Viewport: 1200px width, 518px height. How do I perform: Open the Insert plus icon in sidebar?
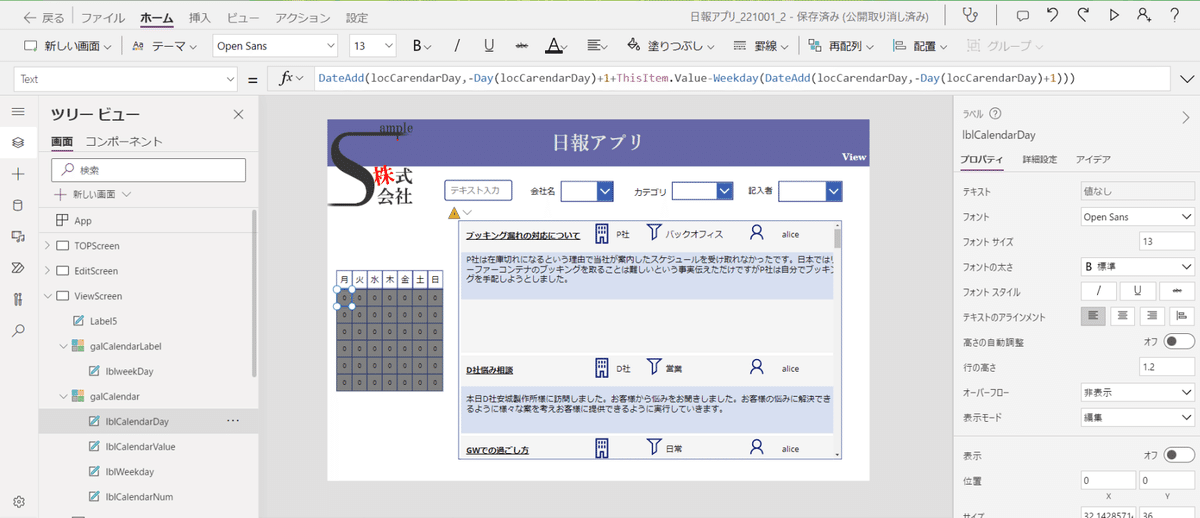pos(18,174)
